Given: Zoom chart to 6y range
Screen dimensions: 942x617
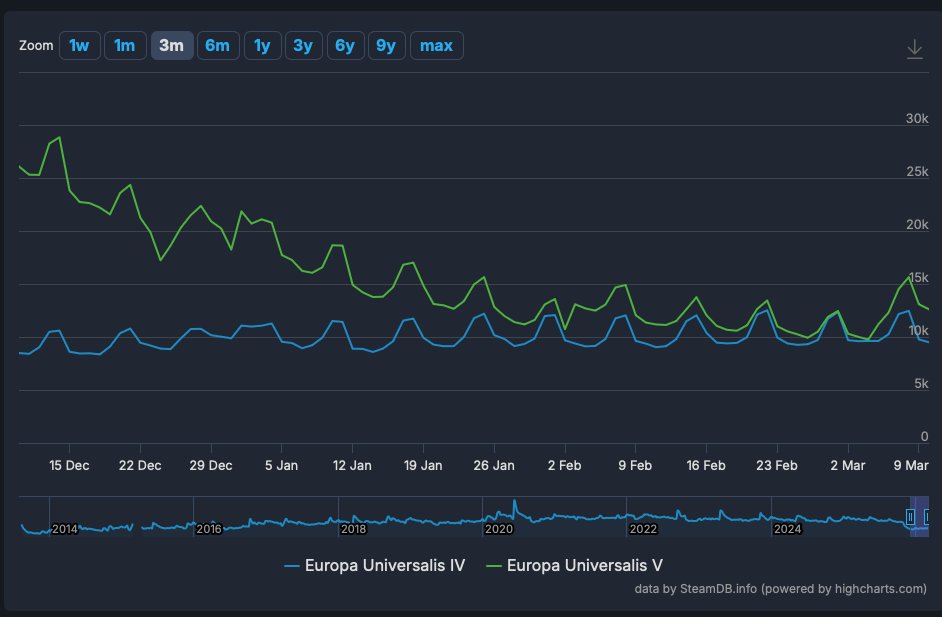Looking at the screenshot, I should tap(345, 46).
